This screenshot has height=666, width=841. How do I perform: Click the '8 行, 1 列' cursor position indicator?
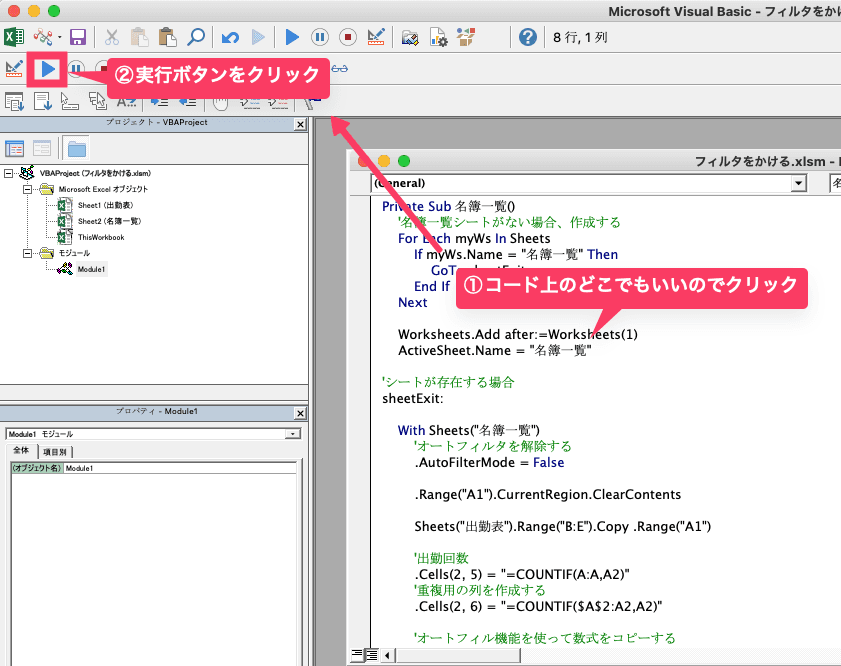point(580,38)
